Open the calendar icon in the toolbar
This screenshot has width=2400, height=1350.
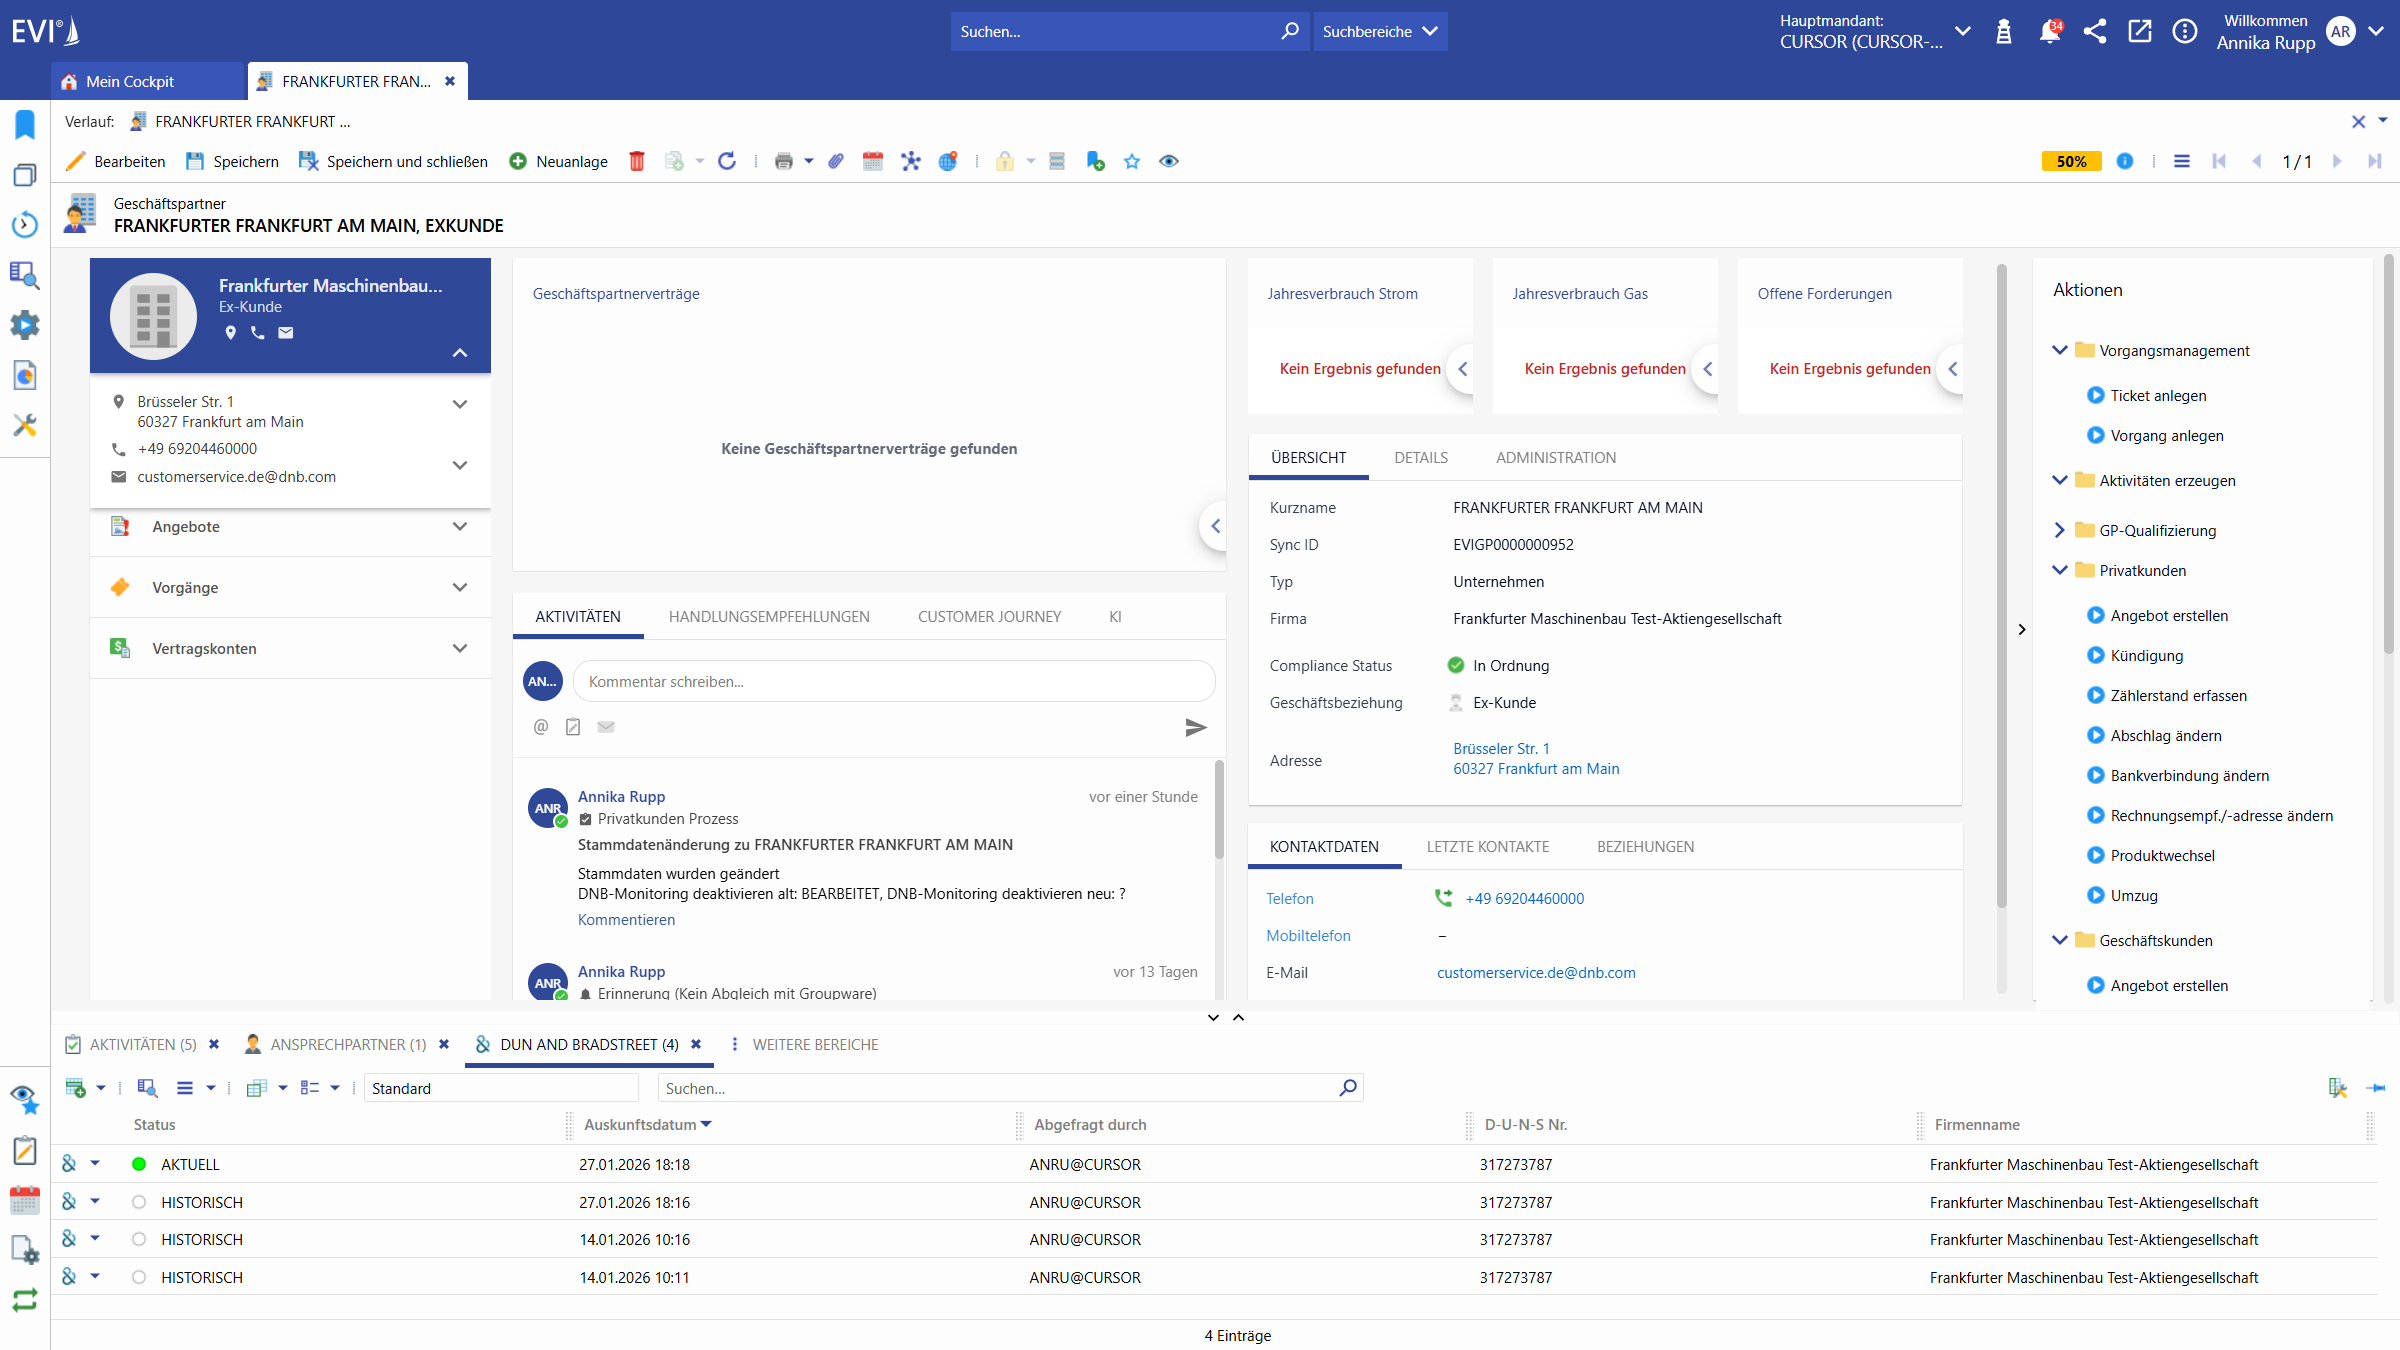(871, 161)
